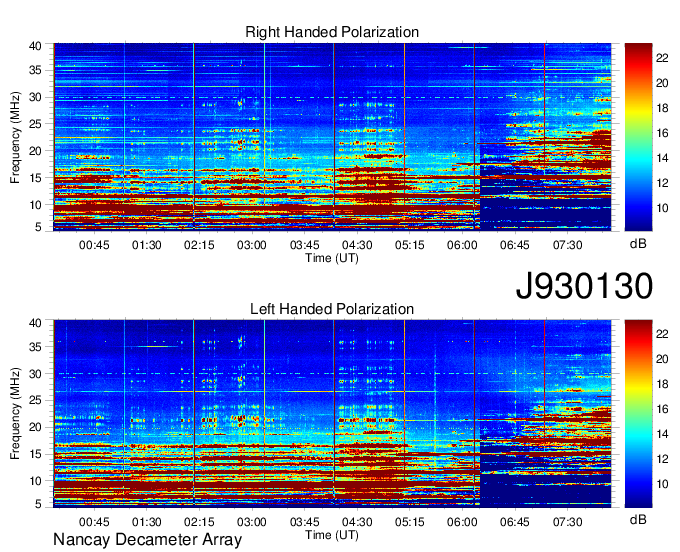The image size is (680, 552).
Task: Click the 06:00 tick on top plot
Action: click(462, 245)
